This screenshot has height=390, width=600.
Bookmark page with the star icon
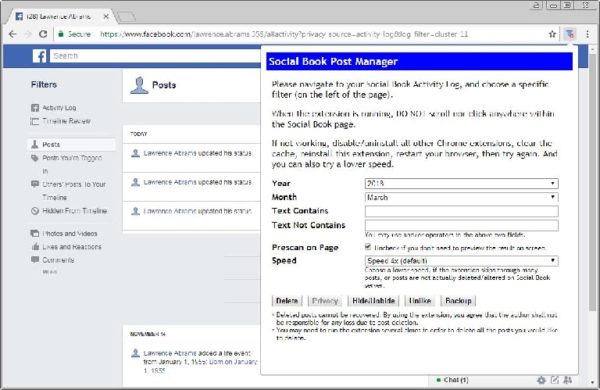coord(552,34)
